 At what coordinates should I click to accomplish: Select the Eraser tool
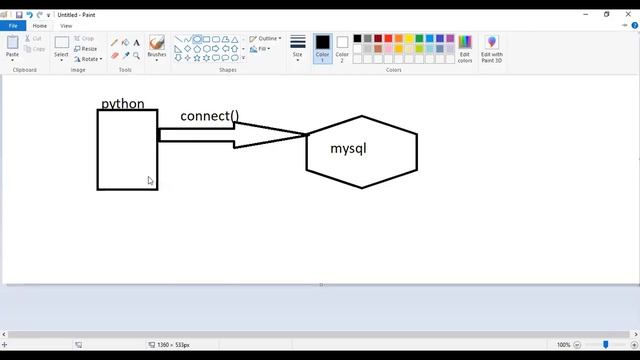coord(114,55)
